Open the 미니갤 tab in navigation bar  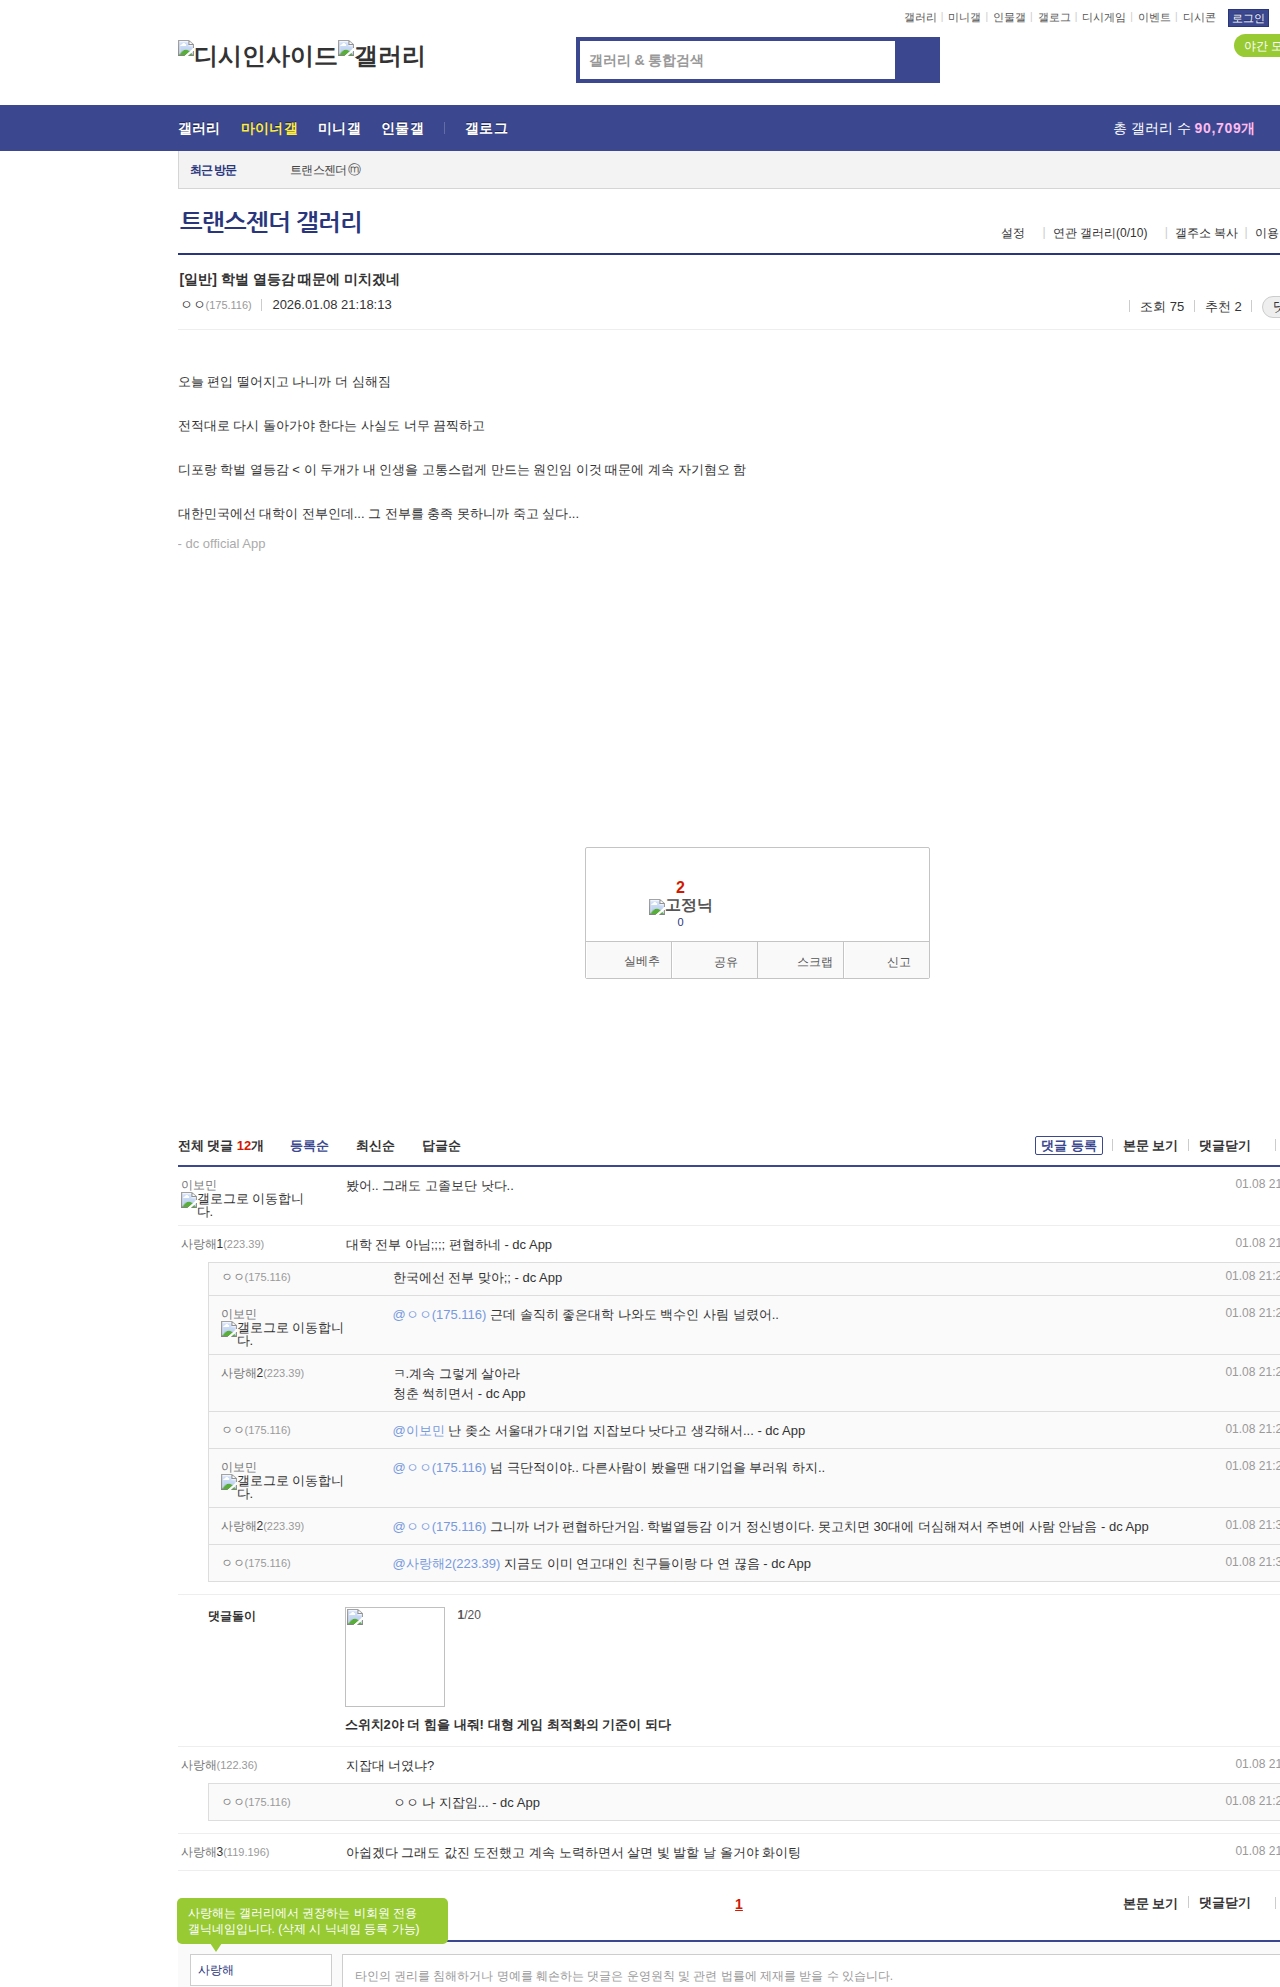click(339, 128)
